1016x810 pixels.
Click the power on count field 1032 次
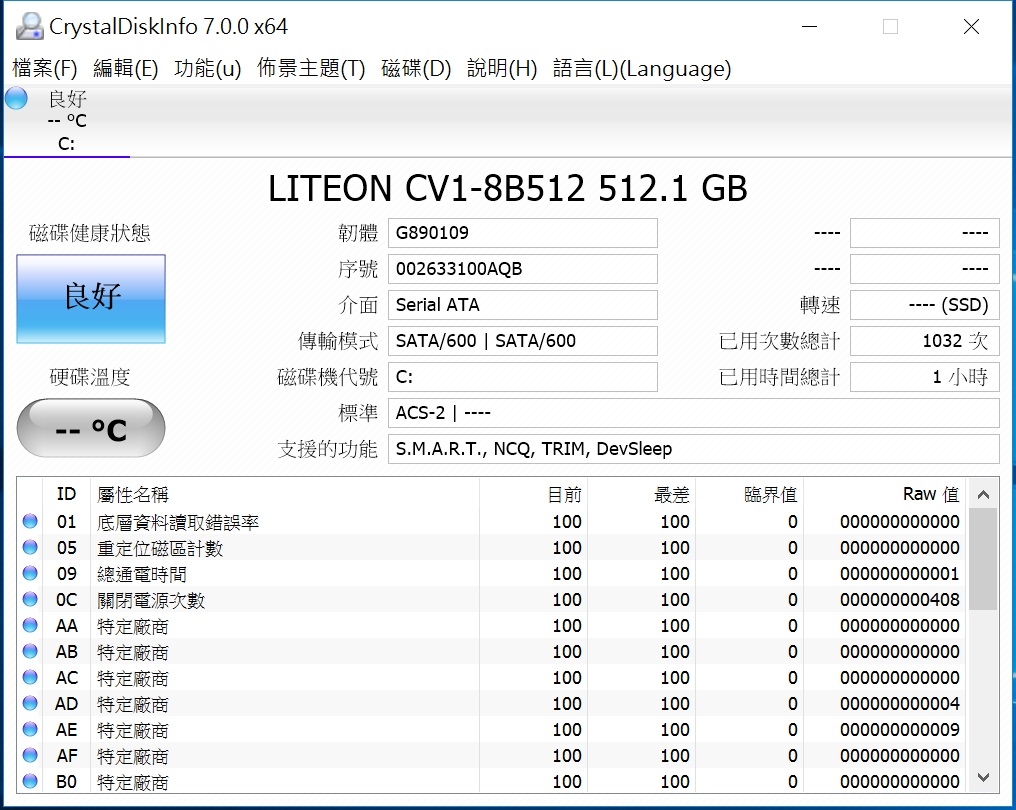click(x=925, y=341)
